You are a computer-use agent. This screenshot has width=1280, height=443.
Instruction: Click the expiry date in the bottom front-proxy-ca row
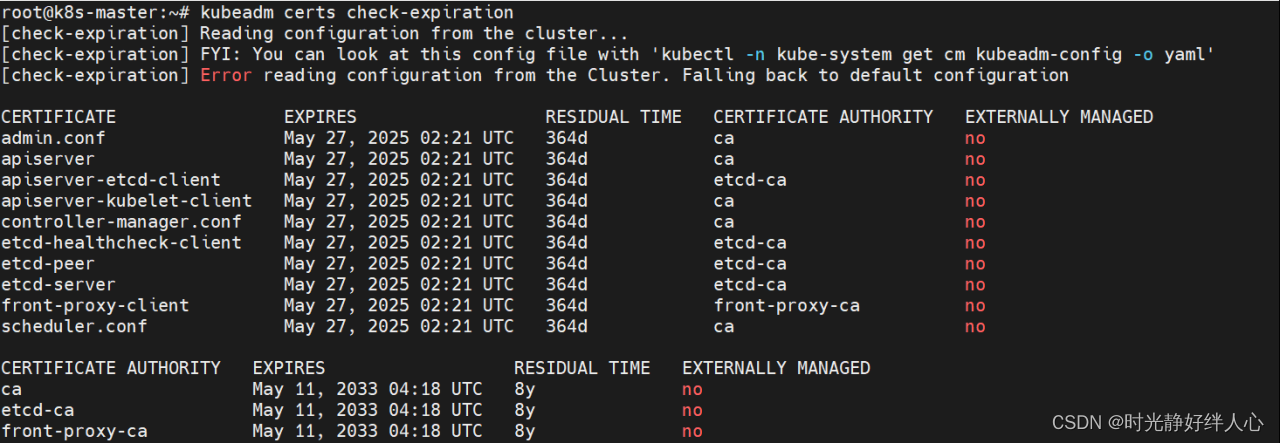point(367,431)
